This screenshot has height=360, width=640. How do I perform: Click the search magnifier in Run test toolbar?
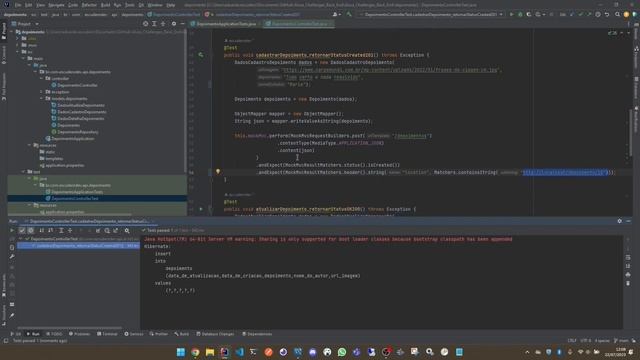127,231
